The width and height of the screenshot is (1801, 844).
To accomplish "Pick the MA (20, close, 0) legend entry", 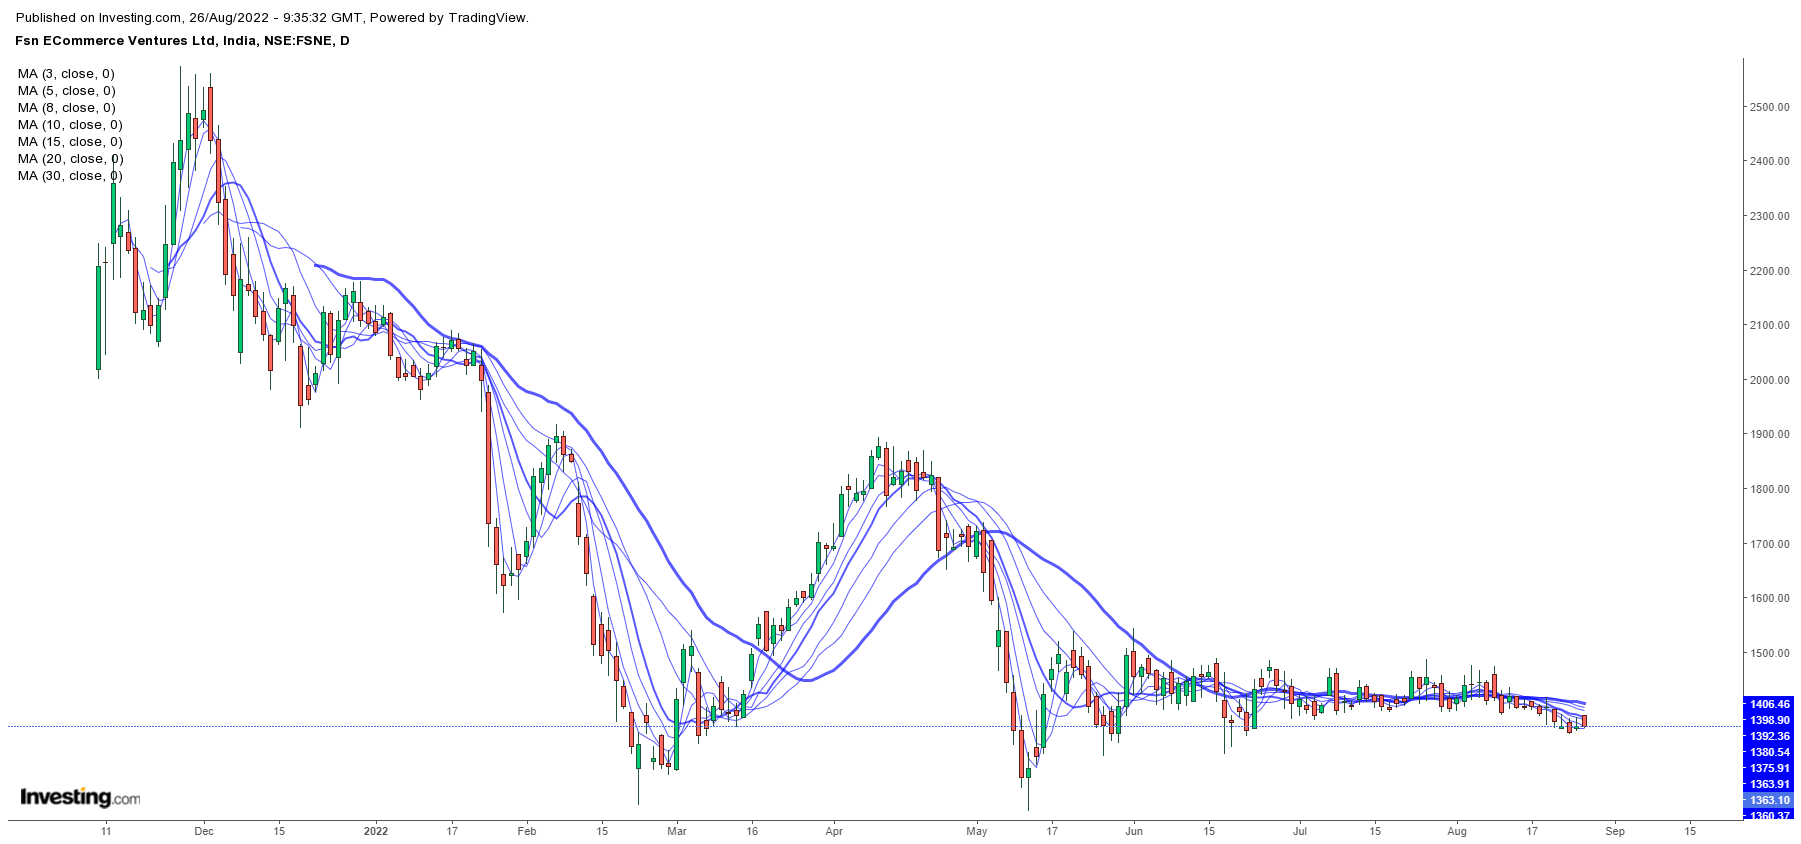I will (70, 159).
